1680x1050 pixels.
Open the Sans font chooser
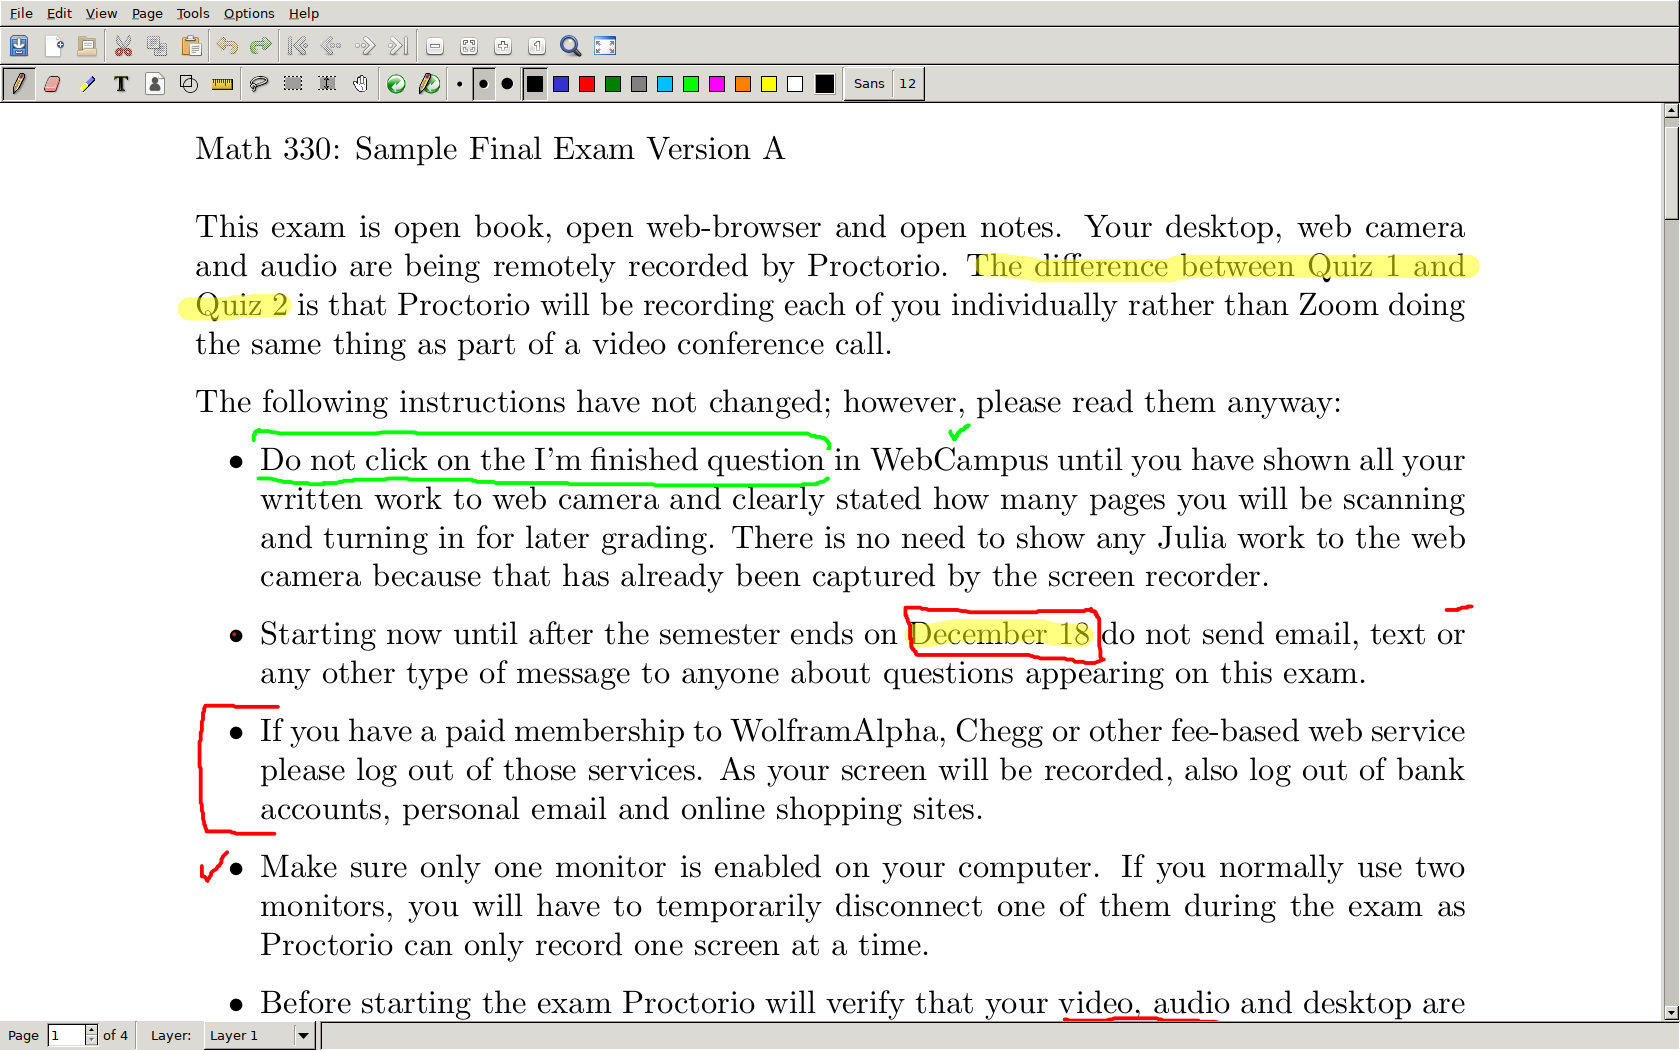pyautogui.click(x=868, y=84)
